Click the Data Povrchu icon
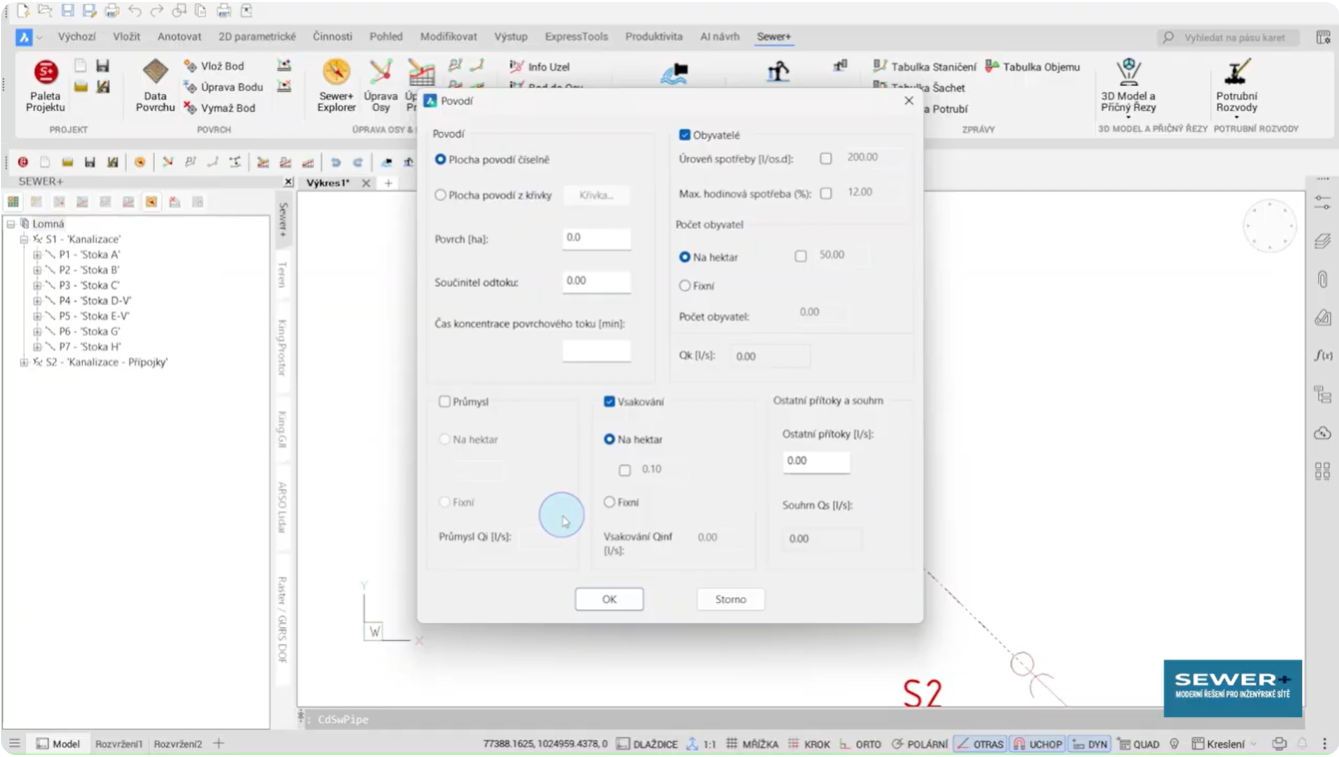The height and width of the screenshot is (757, 1339). [x=155, y=73]
